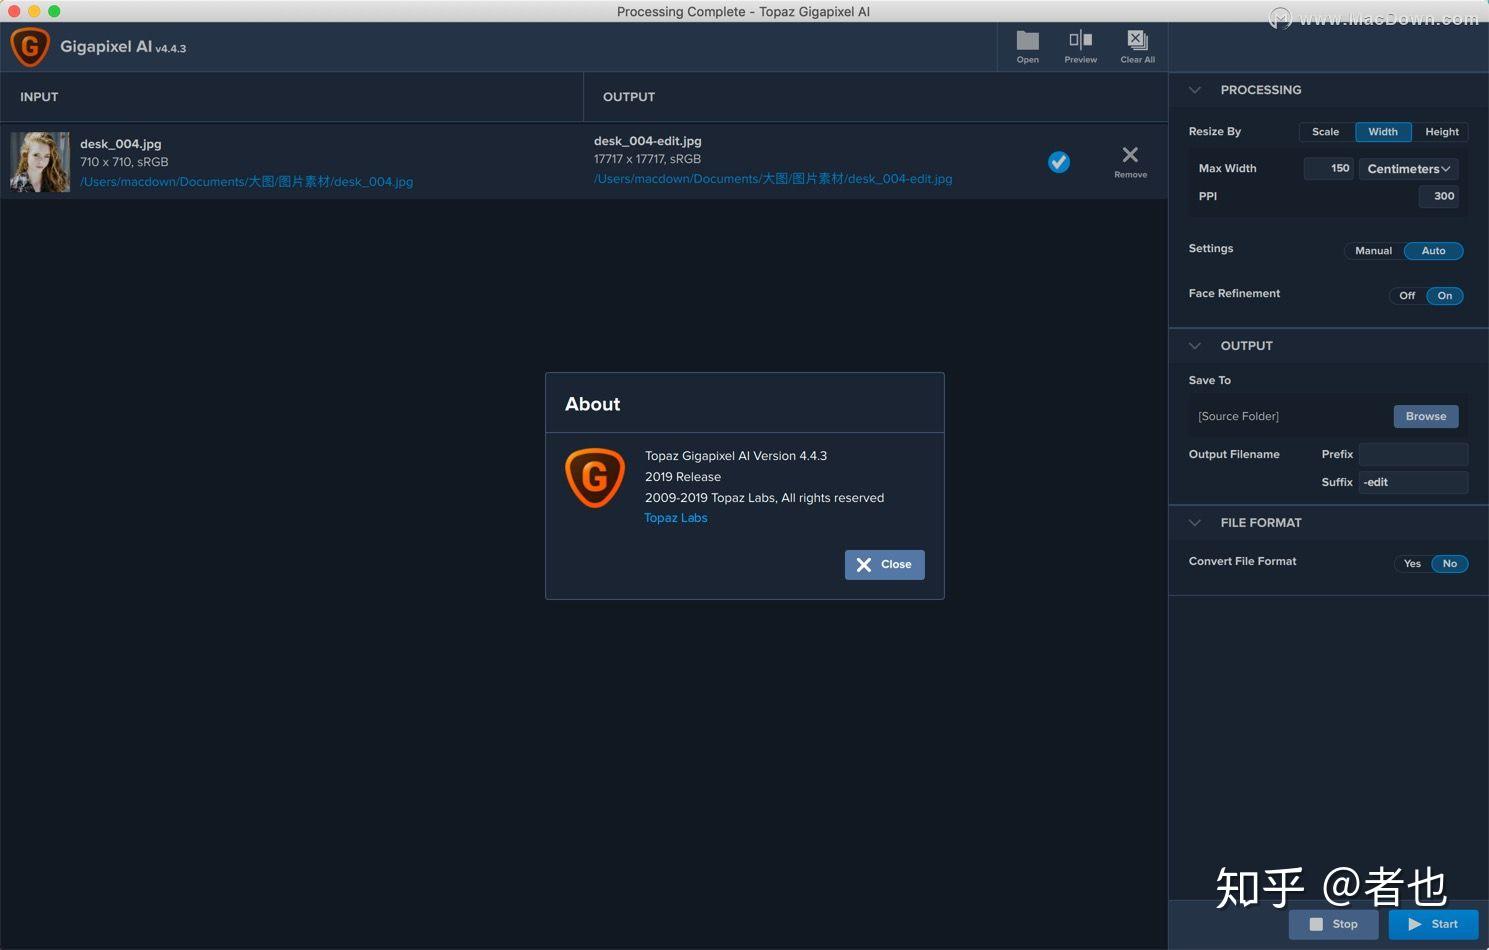Open the input file path link
Image resolution: width=1489 pixels, height=950 pixels.
[x=246, y=182]
